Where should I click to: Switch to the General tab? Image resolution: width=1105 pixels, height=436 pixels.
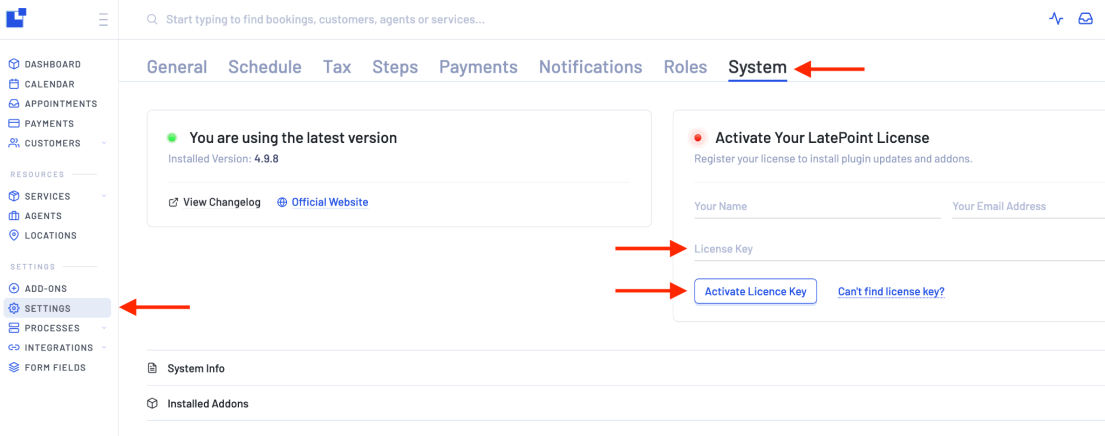click(177, 67)
